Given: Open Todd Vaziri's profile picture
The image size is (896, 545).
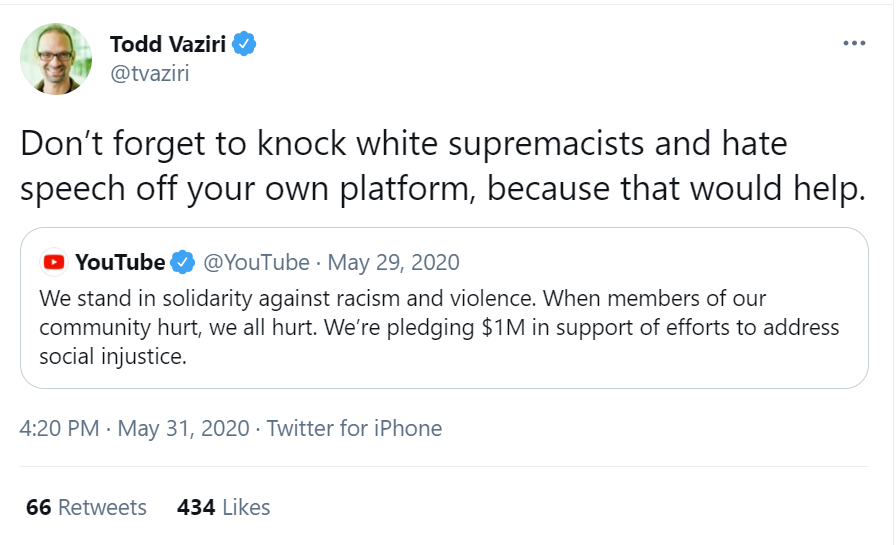Looking at the screenshot, I should point(56,59).
